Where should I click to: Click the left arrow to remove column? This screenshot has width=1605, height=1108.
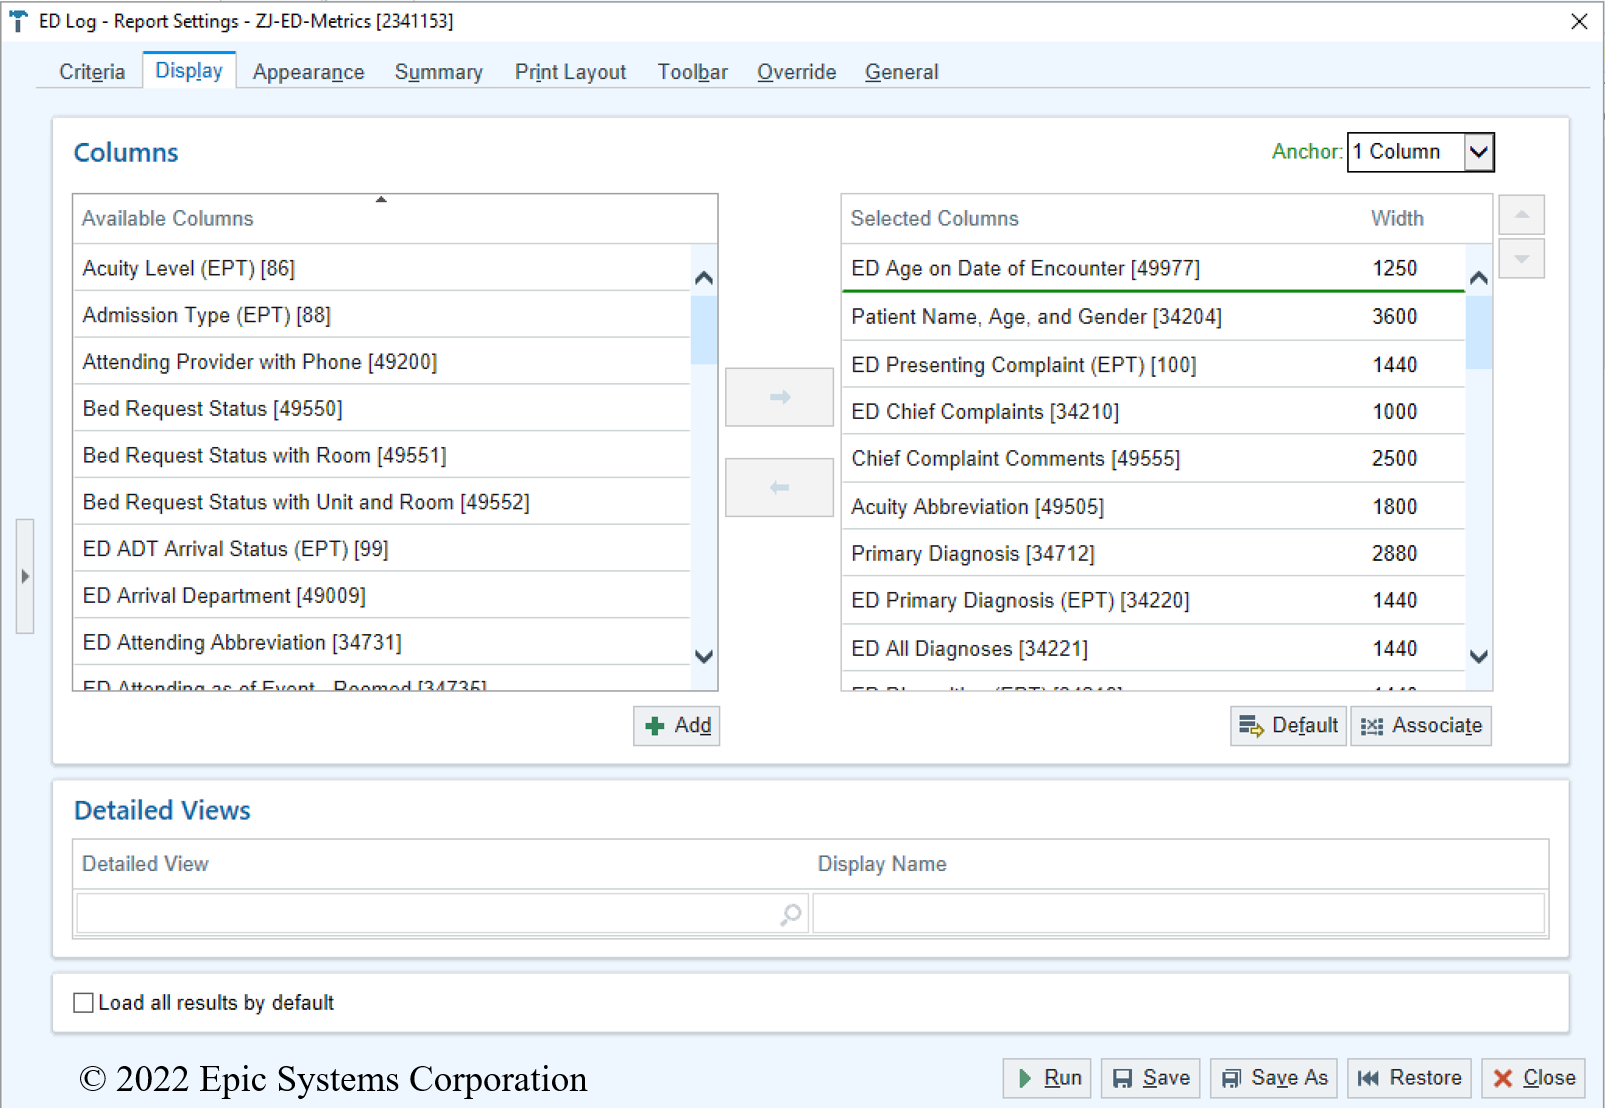pyautogui.click(x=778, y=487)
